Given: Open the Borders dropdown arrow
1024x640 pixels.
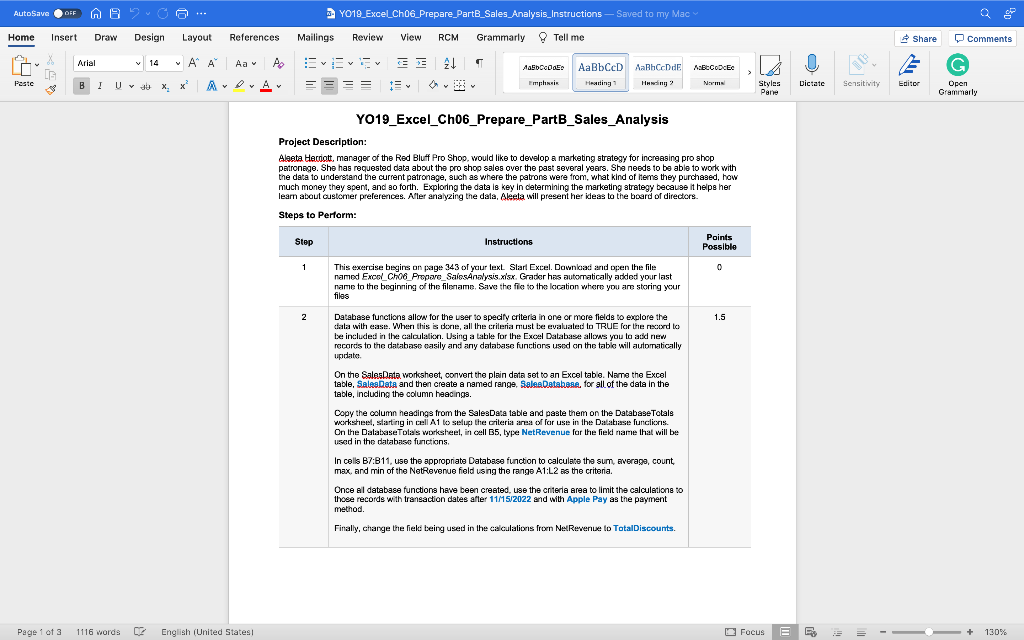Looking at the screenshot, I should (x=473, y=86).
